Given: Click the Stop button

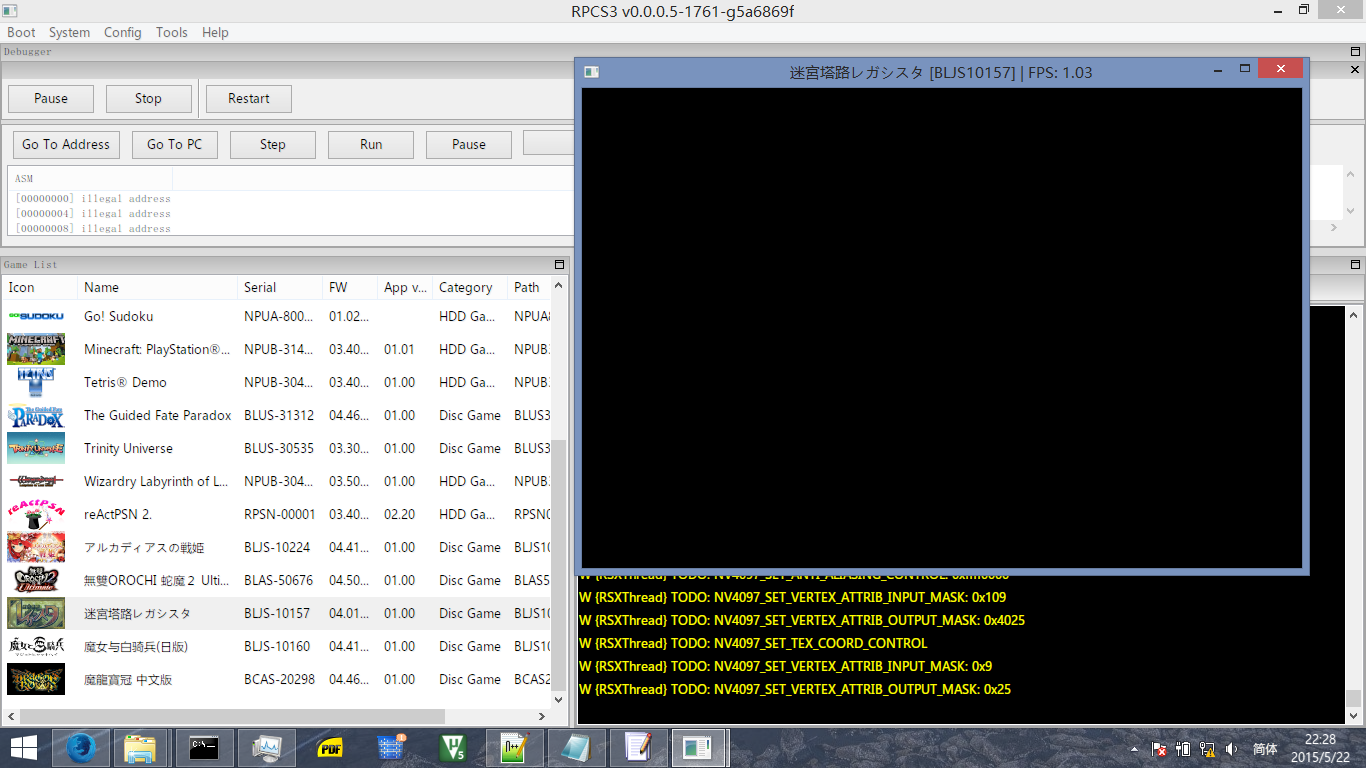Looking at the screenshot, I should pyautogui.click(x=148, y=98).
